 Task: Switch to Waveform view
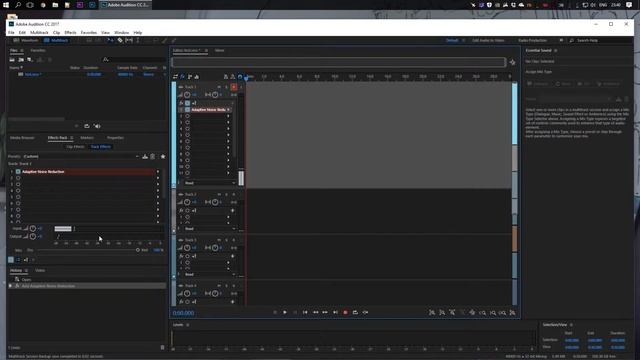pyautogui.click(x=26, y=40)
